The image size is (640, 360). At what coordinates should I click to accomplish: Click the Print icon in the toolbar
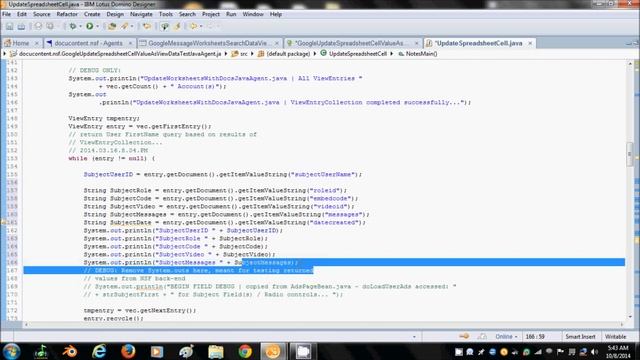[x=21, y=27]
